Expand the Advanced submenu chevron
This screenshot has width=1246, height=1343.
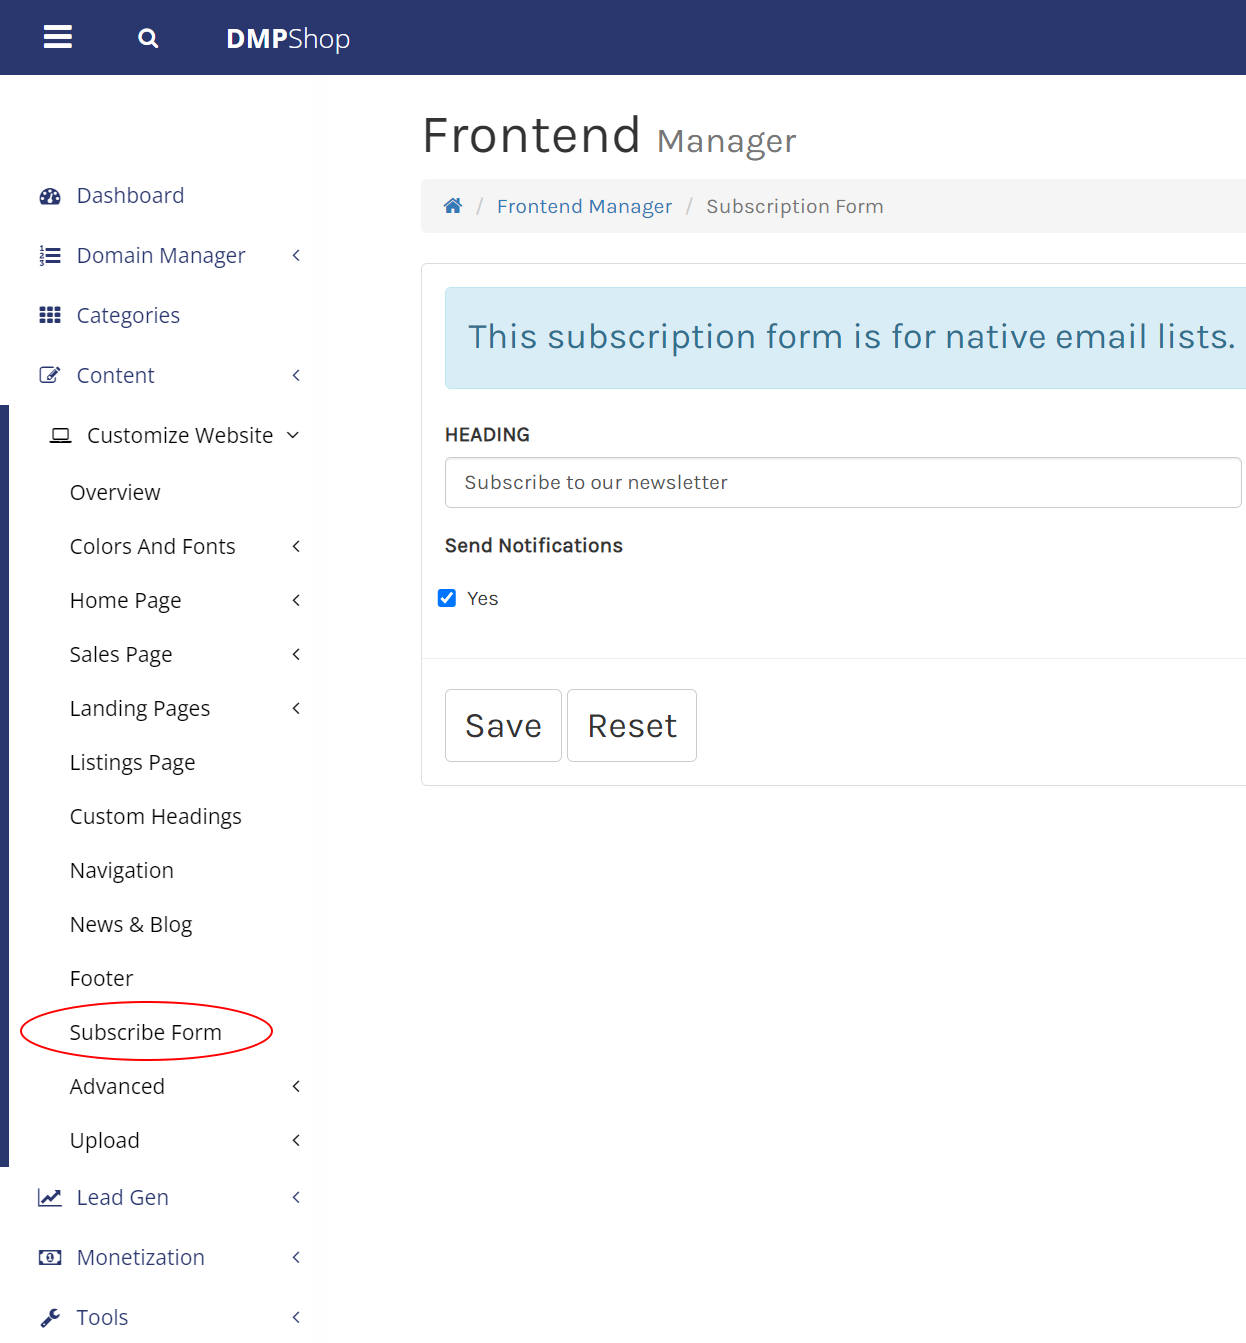[x=296, y=1086]
